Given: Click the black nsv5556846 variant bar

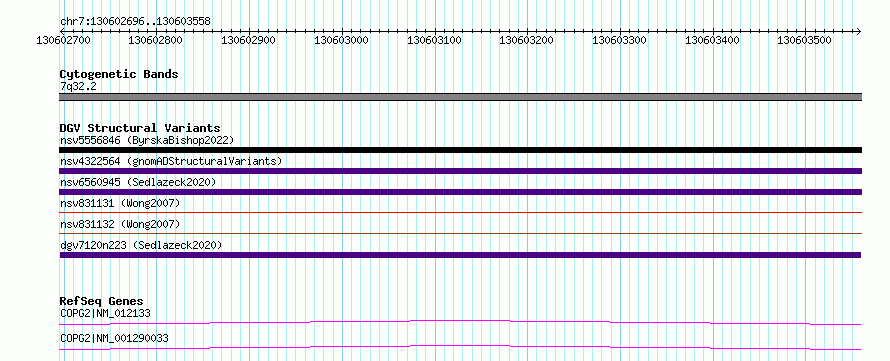Looking at the screenshot, I should (460, 150).
